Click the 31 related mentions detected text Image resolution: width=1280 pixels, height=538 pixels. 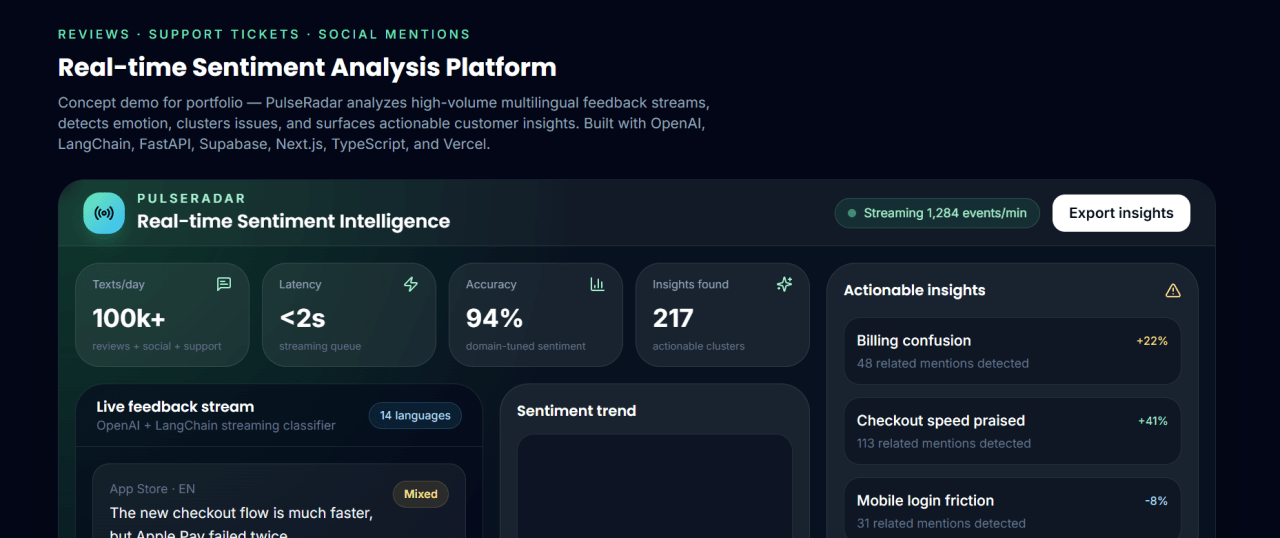pyautogui.click(x=941, y=523)
